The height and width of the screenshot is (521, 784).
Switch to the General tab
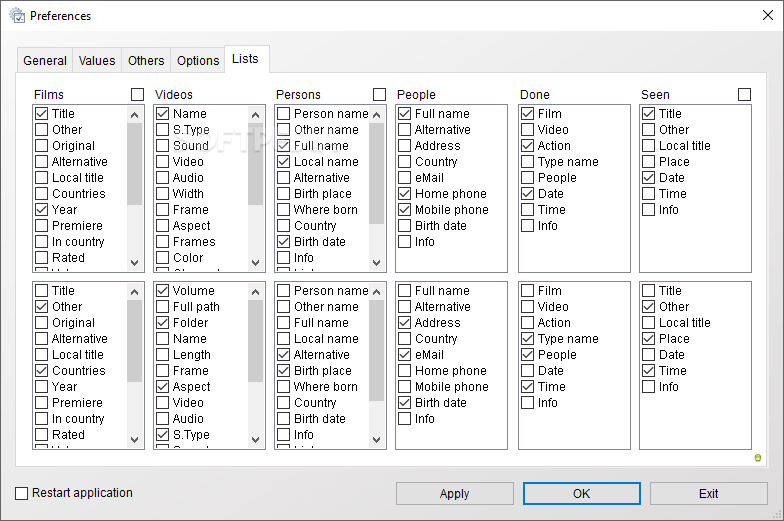pyautogui.click(x=45, y=60)
